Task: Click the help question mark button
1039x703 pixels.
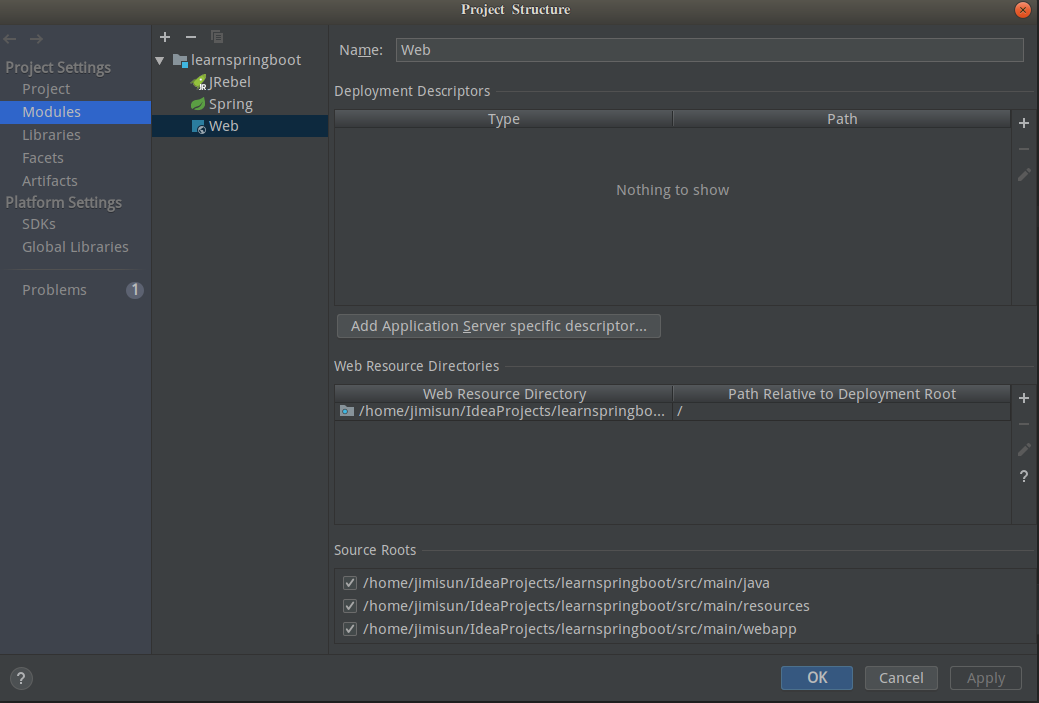Action: point(21,678)
